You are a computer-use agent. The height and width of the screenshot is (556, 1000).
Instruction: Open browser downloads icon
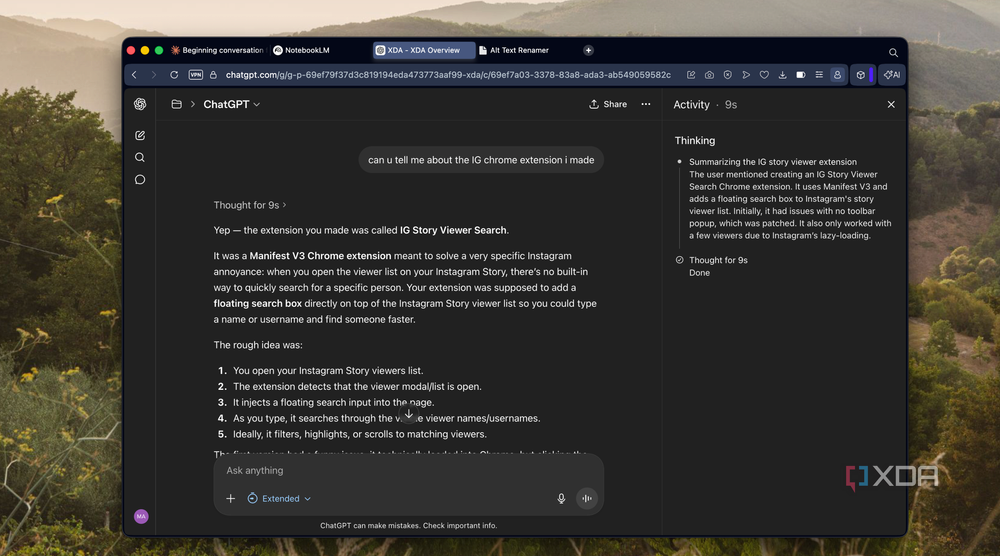(783, 75)
